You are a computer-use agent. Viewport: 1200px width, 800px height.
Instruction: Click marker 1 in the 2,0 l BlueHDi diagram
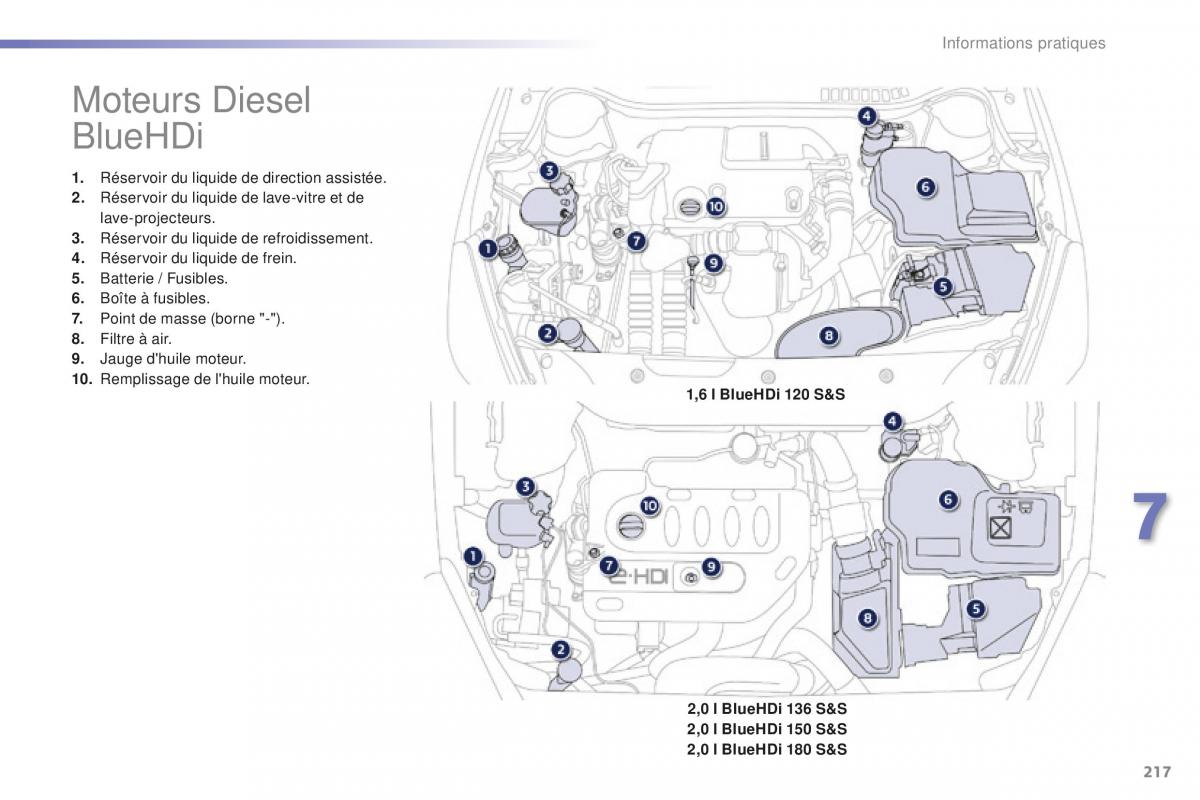coord(473,556)
